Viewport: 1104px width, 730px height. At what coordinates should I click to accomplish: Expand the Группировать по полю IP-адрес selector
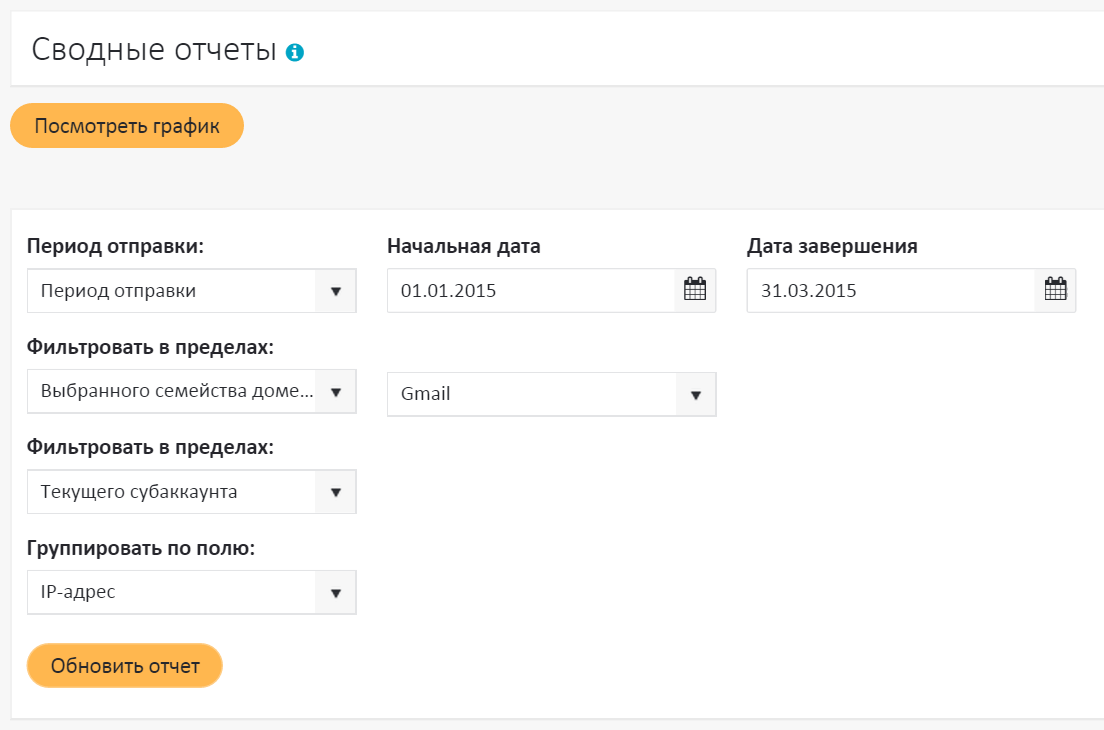click(170, 592)
